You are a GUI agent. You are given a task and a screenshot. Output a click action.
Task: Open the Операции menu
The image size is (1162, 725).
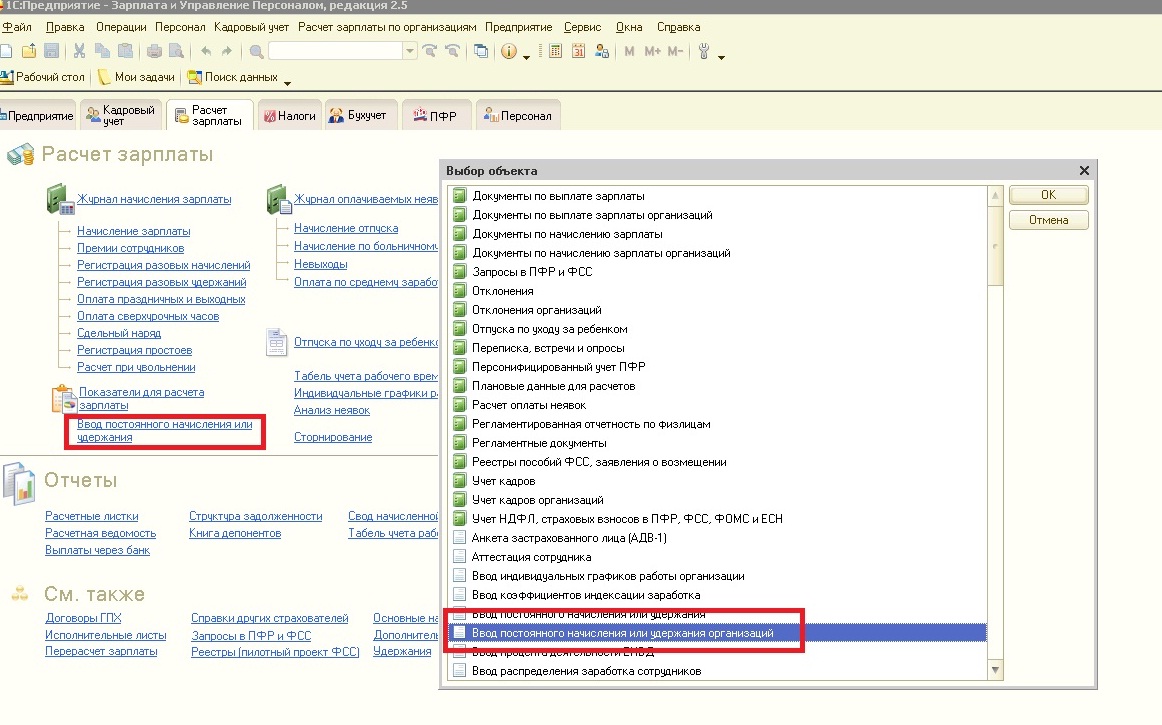coord(121,27)
